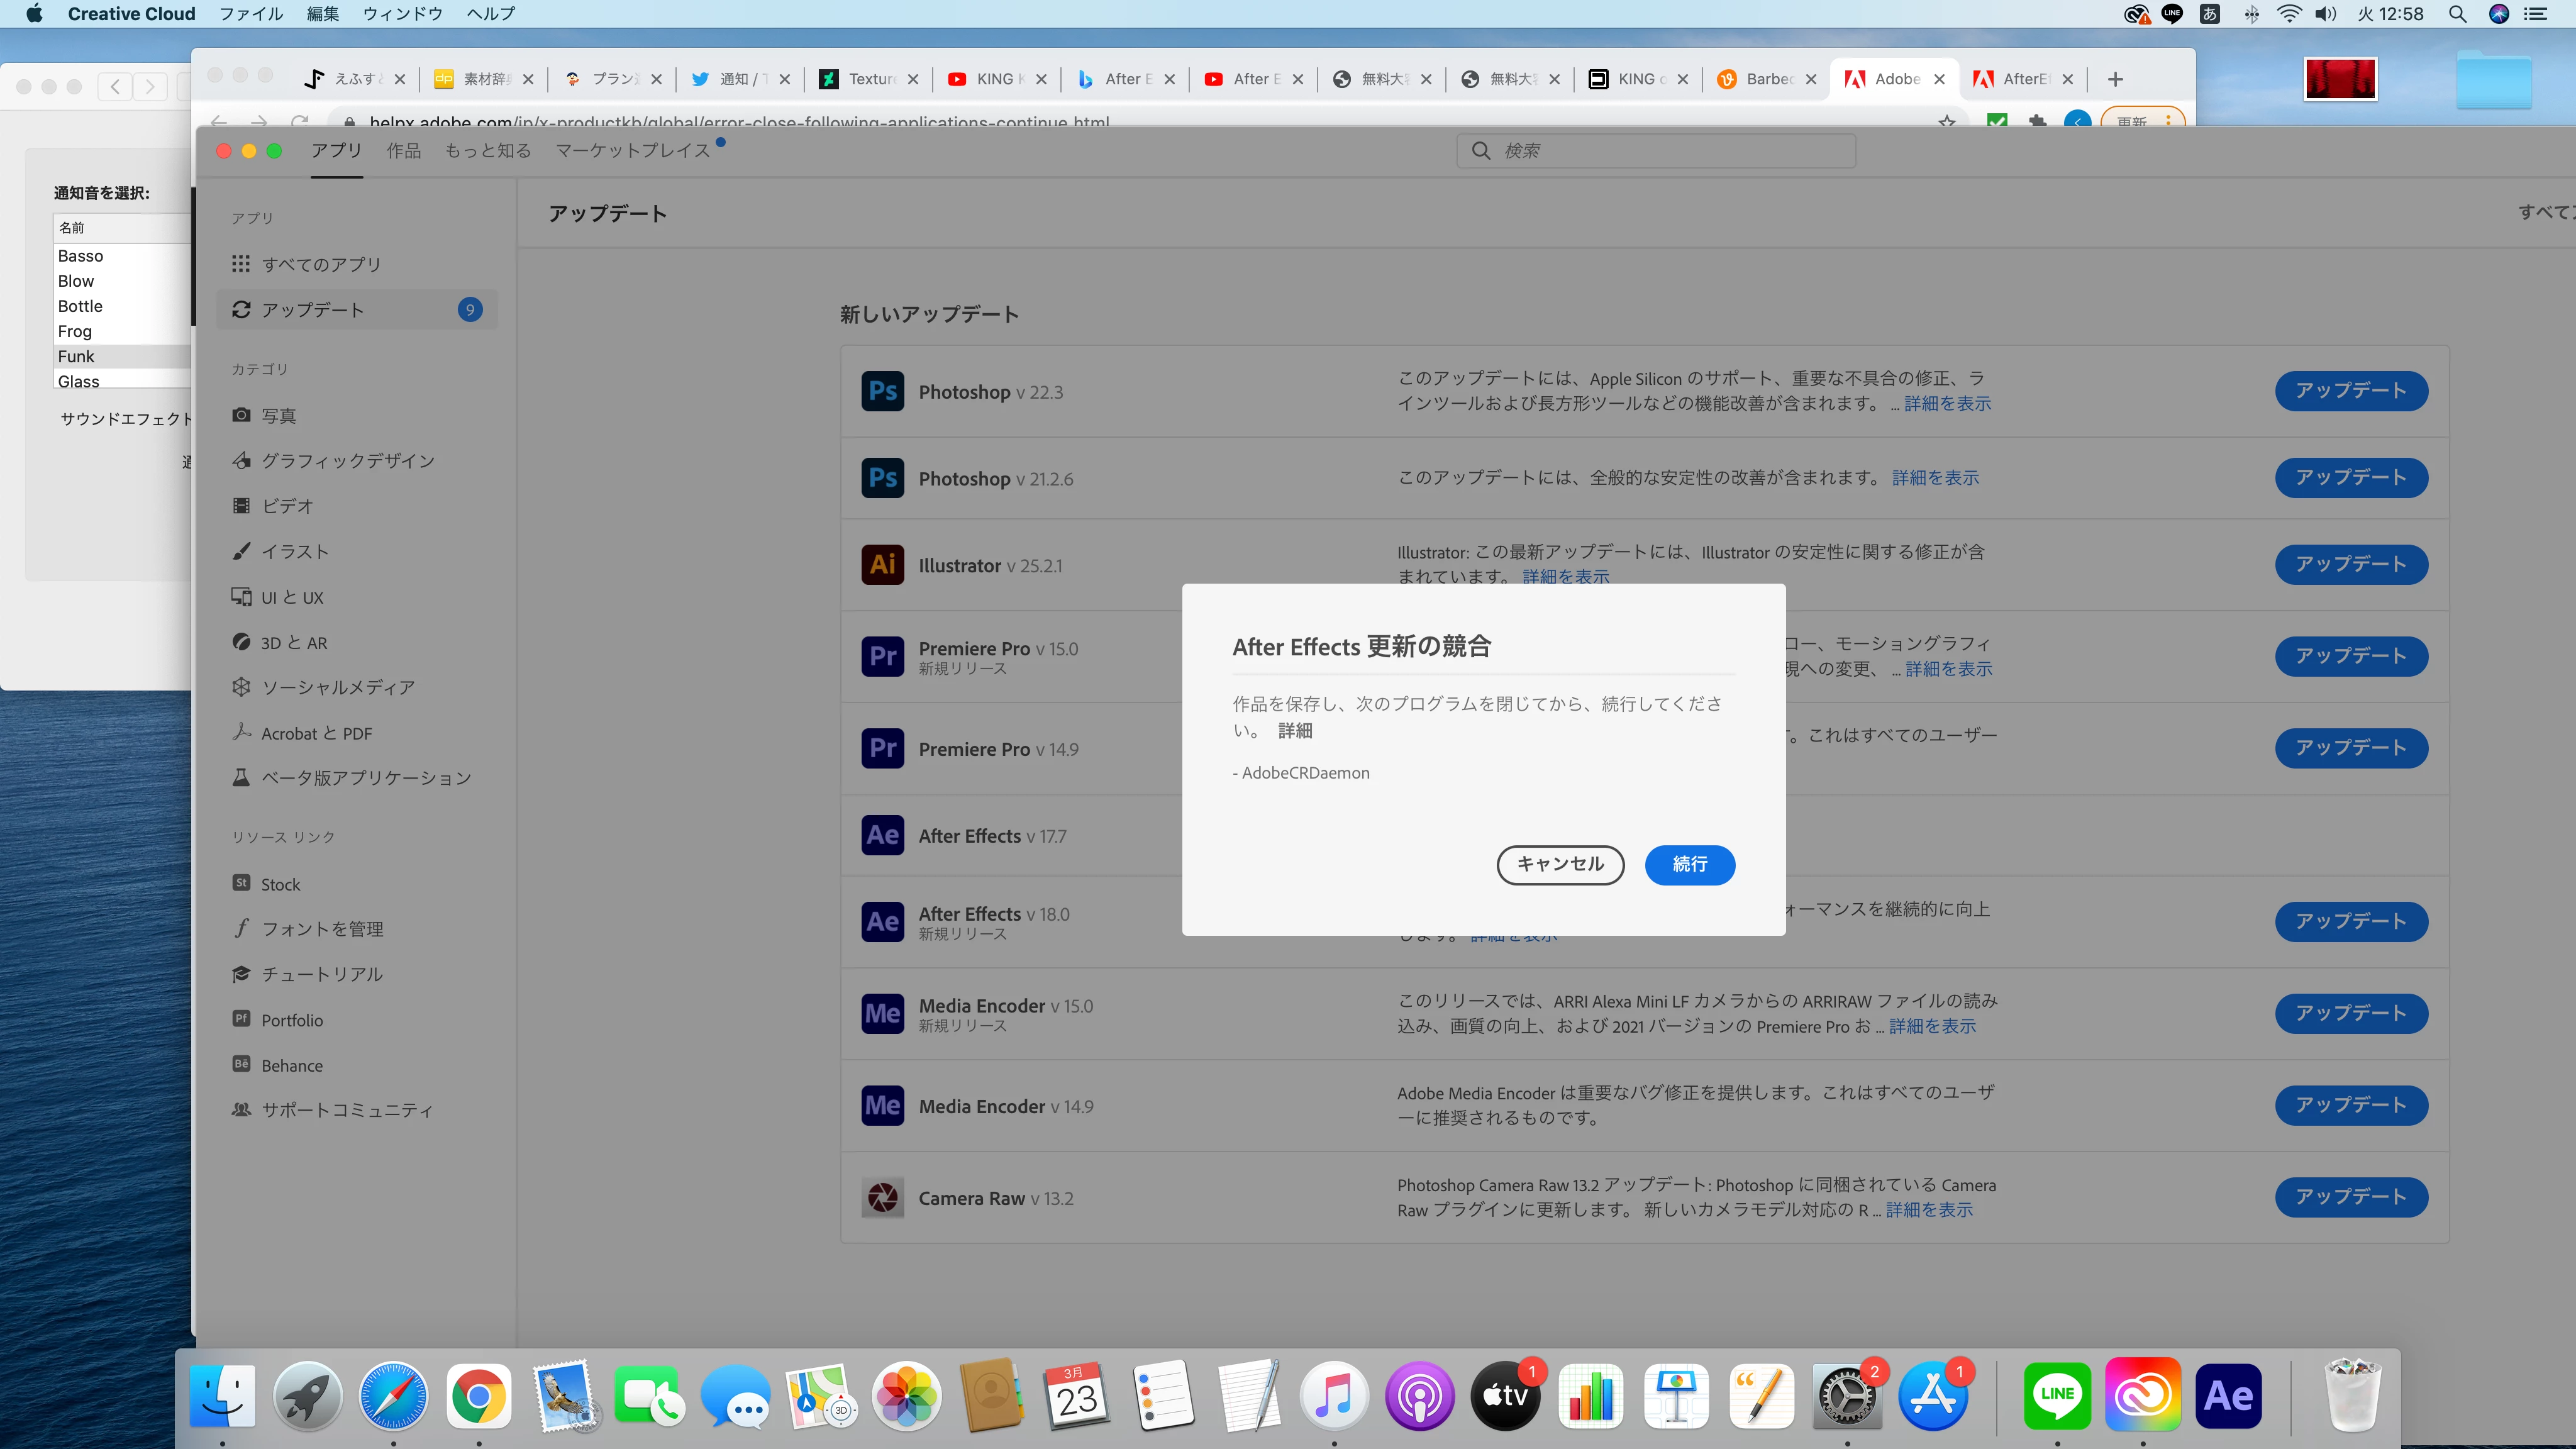
Task: Select すべてのアプリ in the sidebar
Action: (320, 264)
